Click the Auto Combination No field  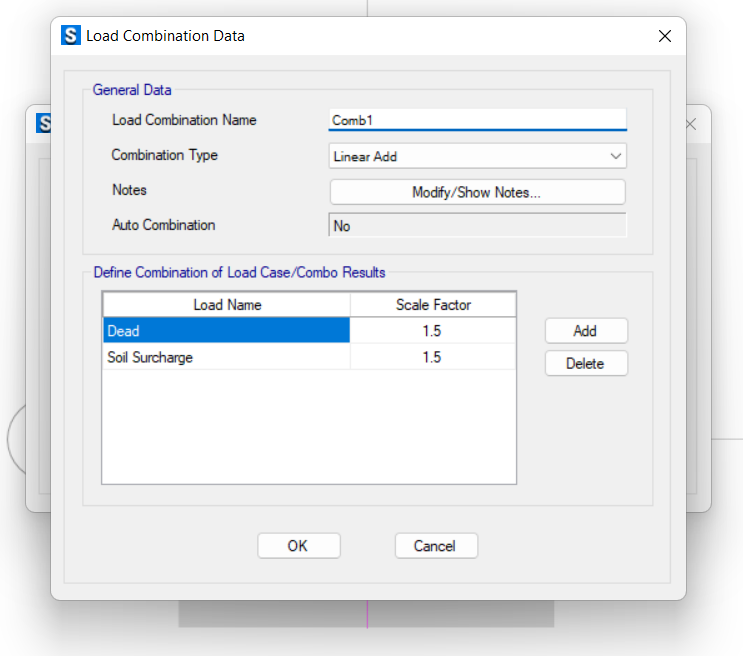point(478,225)
